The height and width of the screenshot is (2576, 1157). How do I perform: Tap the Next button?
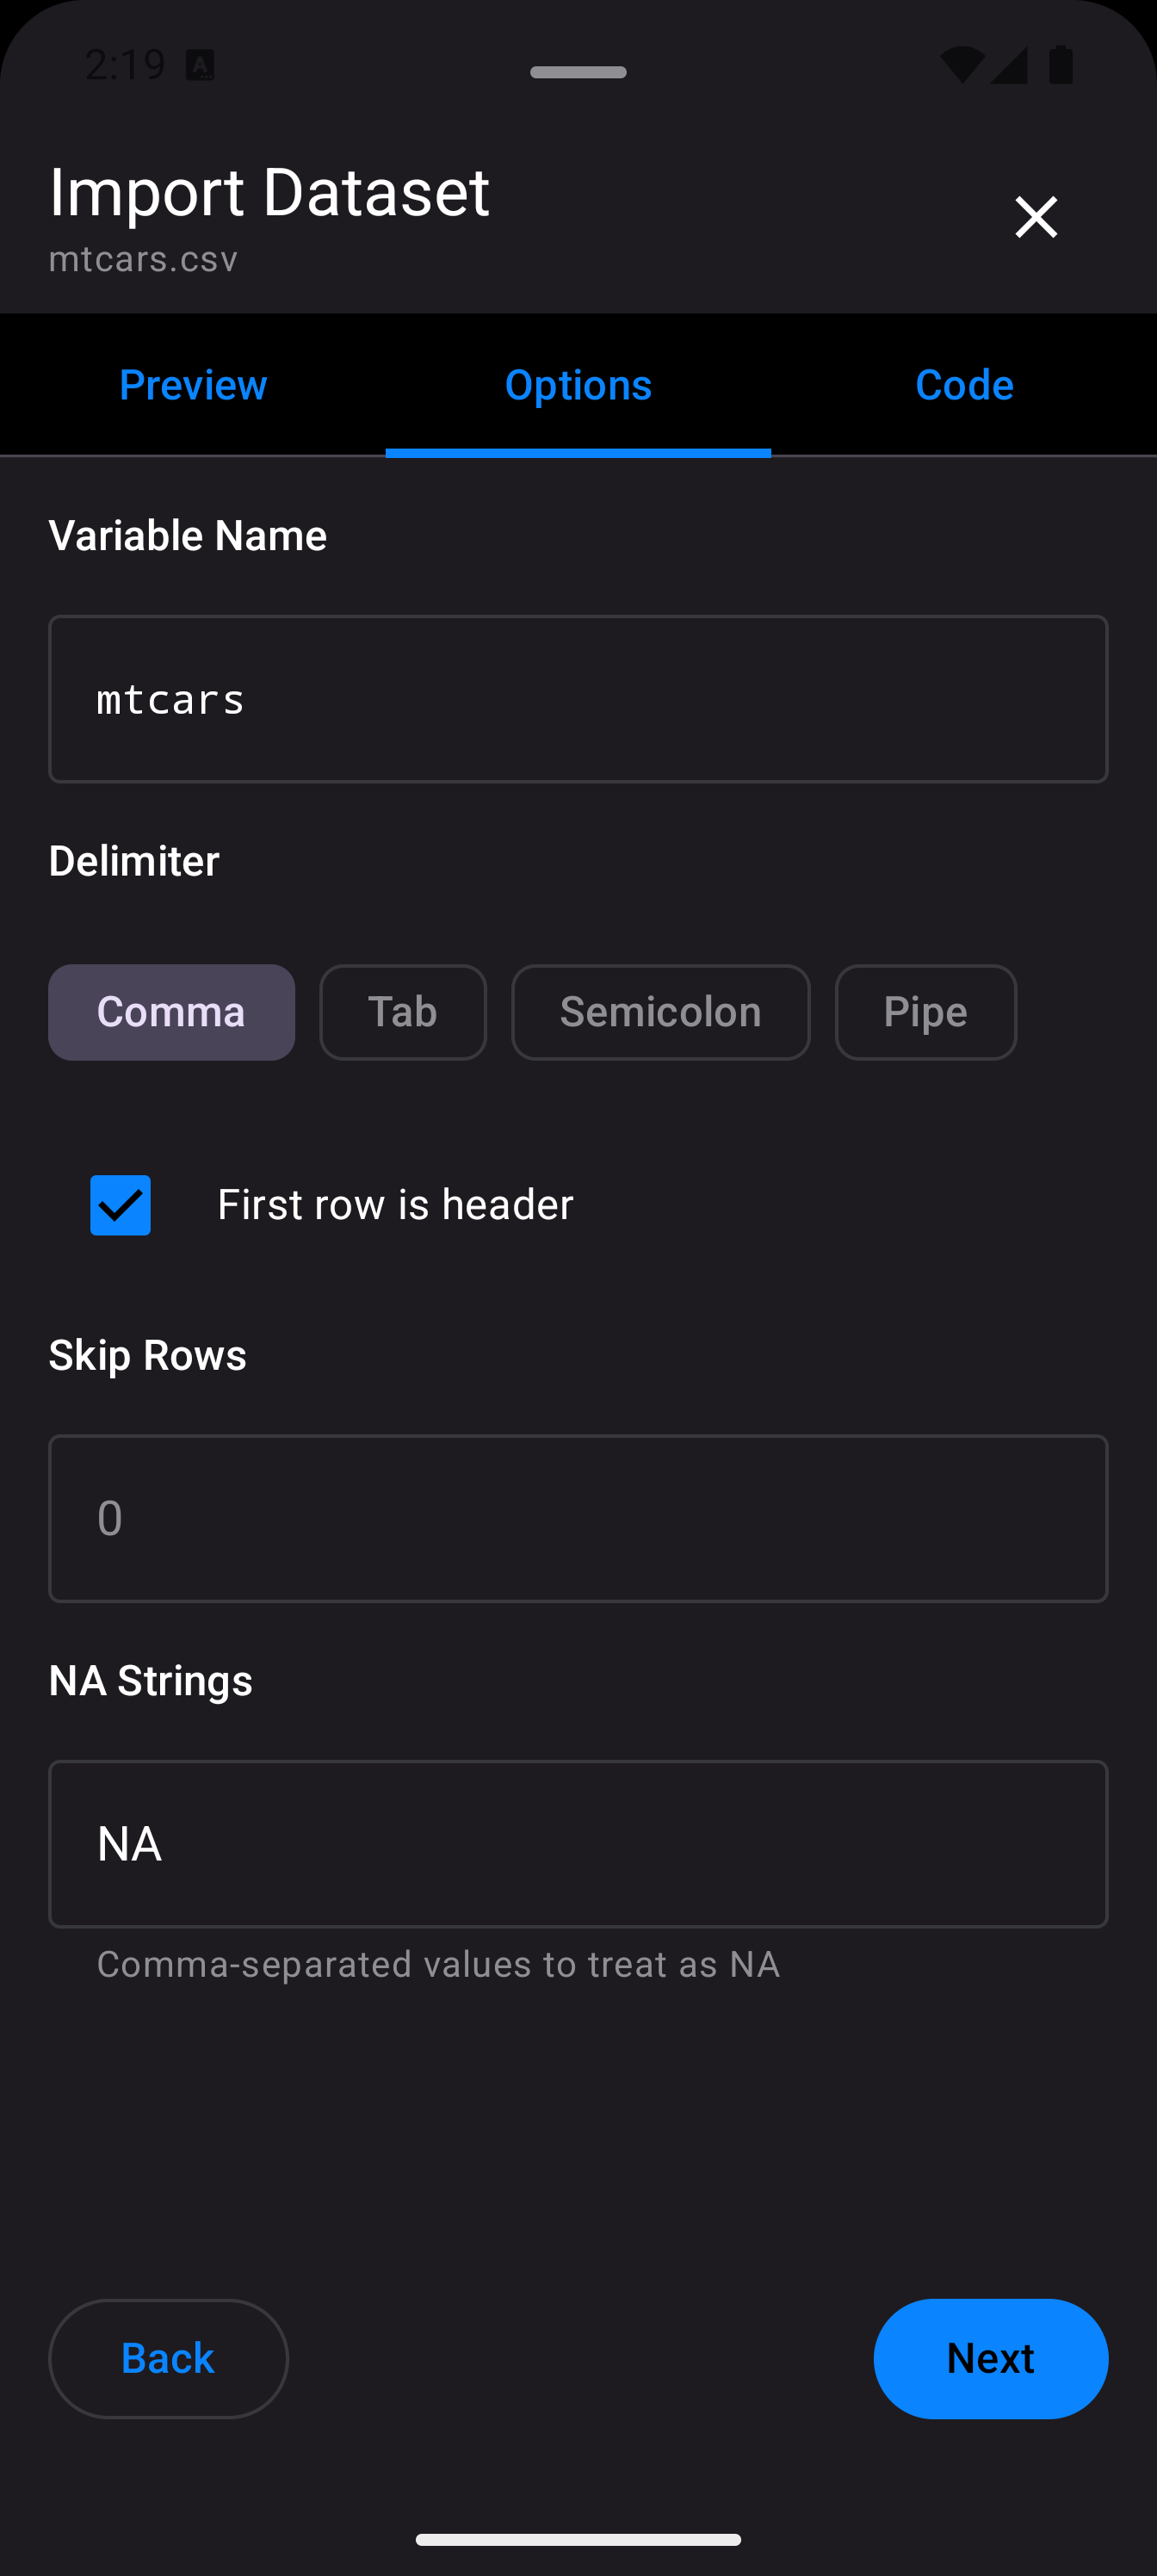(990, 2358)
